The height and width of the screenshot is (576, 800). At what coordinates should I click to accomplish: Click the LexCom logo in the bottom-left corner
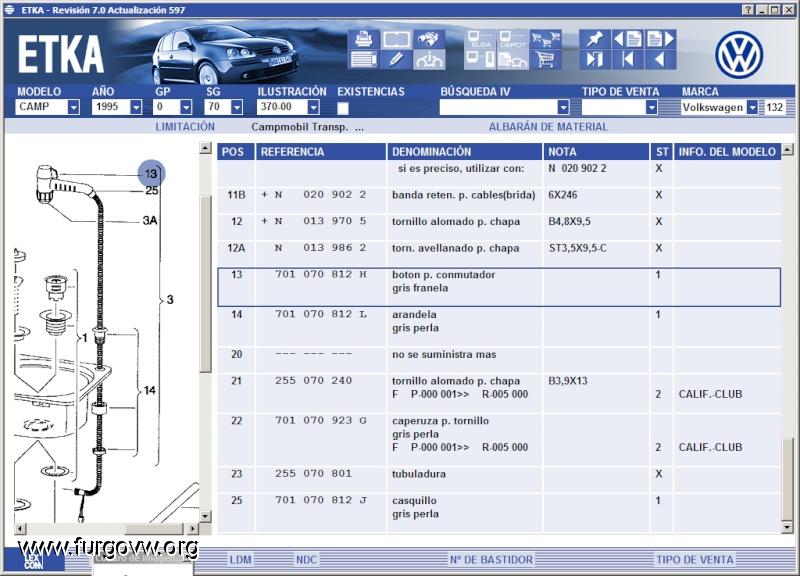tap(34, 560)
